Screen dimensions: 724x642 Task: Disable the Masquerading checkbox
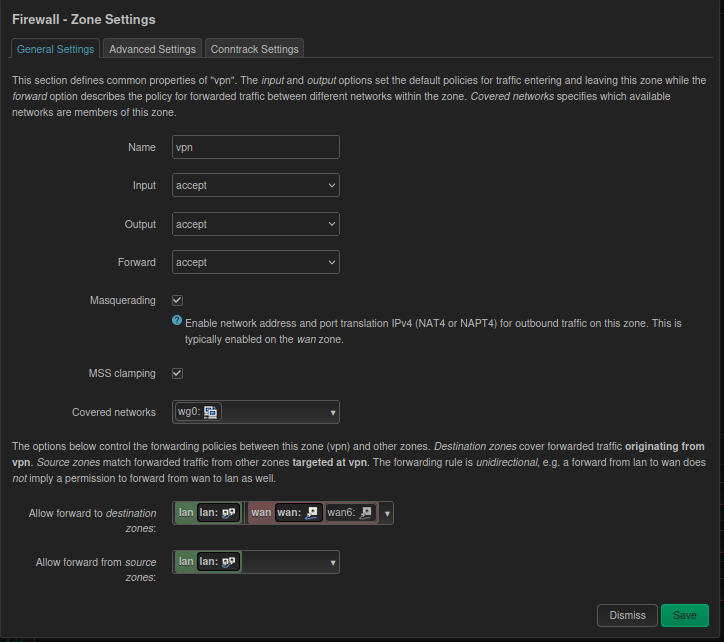(178, 300)
